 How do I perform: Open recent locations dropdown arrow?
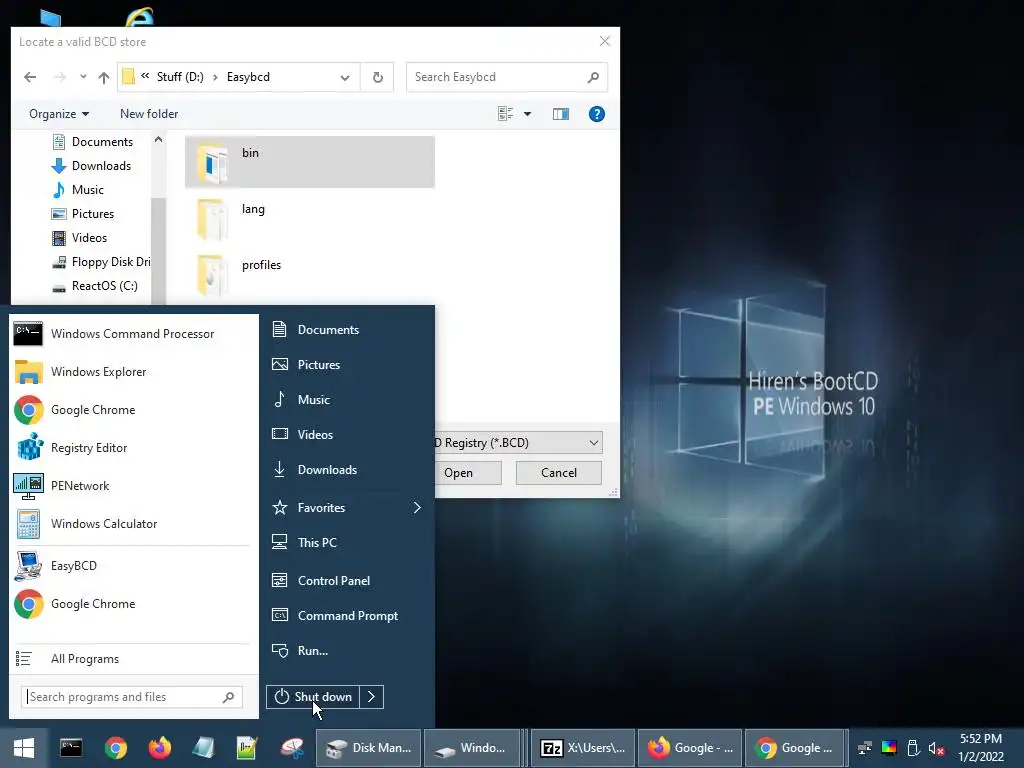click(83, 77)
